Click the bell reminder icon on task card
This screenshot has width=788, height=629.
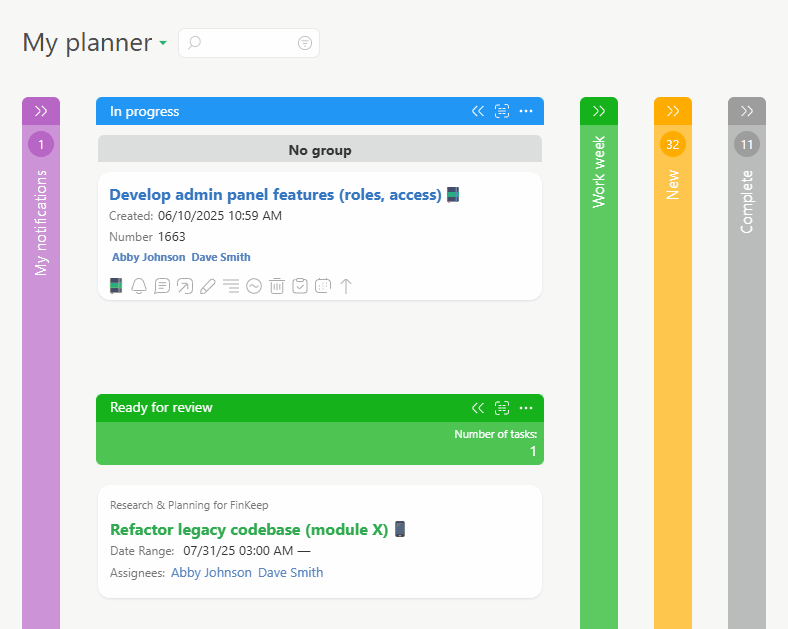pyautogui.click(x=139, y=286)
